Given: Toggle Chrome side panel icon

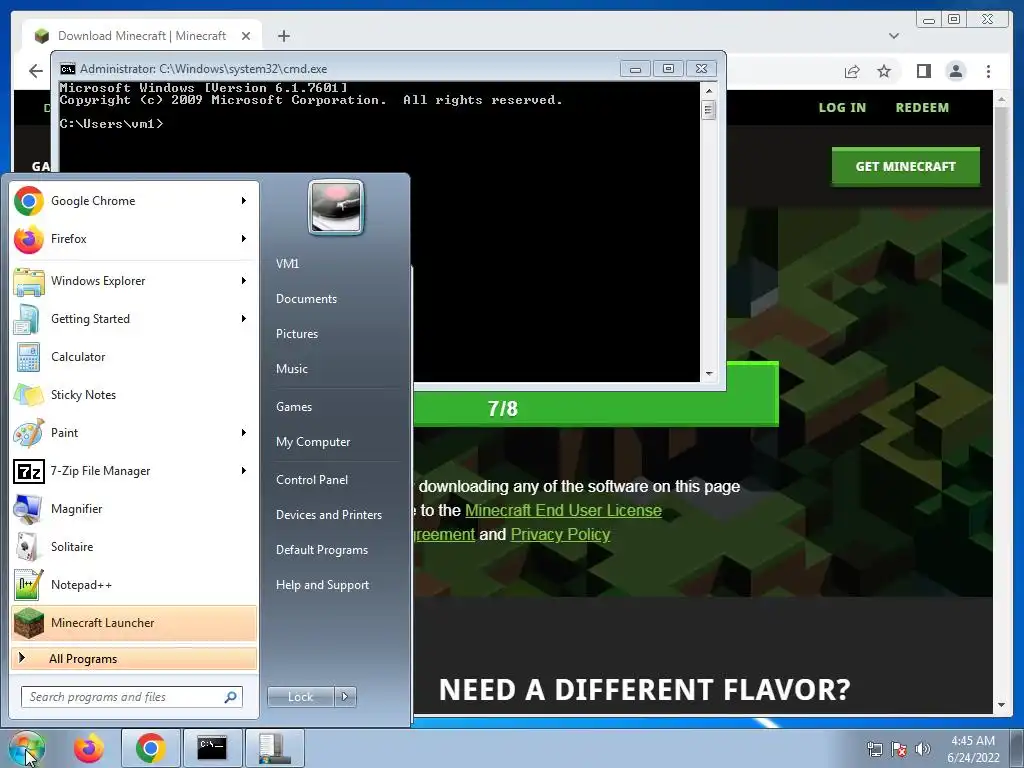Looking at the screenshot, I should 923,71.
